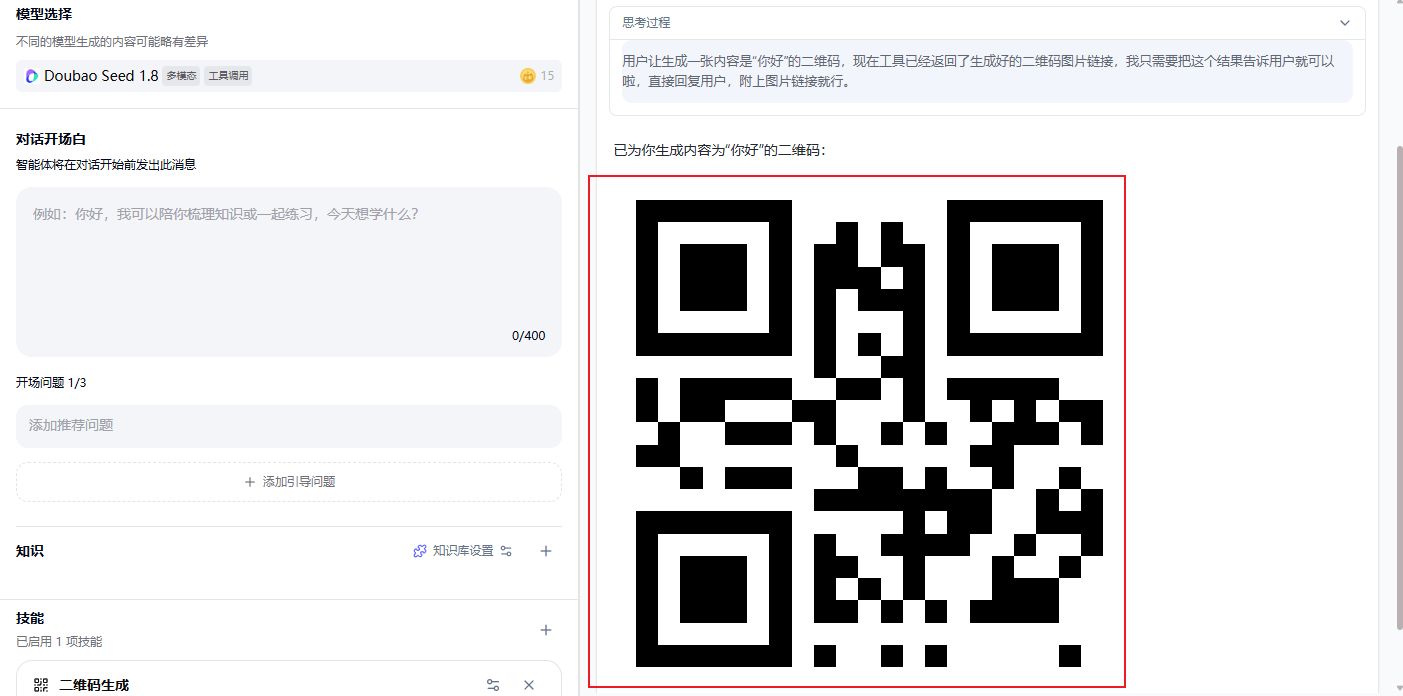1403x696 pixels.
Task: Click the thinking process paragraph text
Action: point(986,71)
